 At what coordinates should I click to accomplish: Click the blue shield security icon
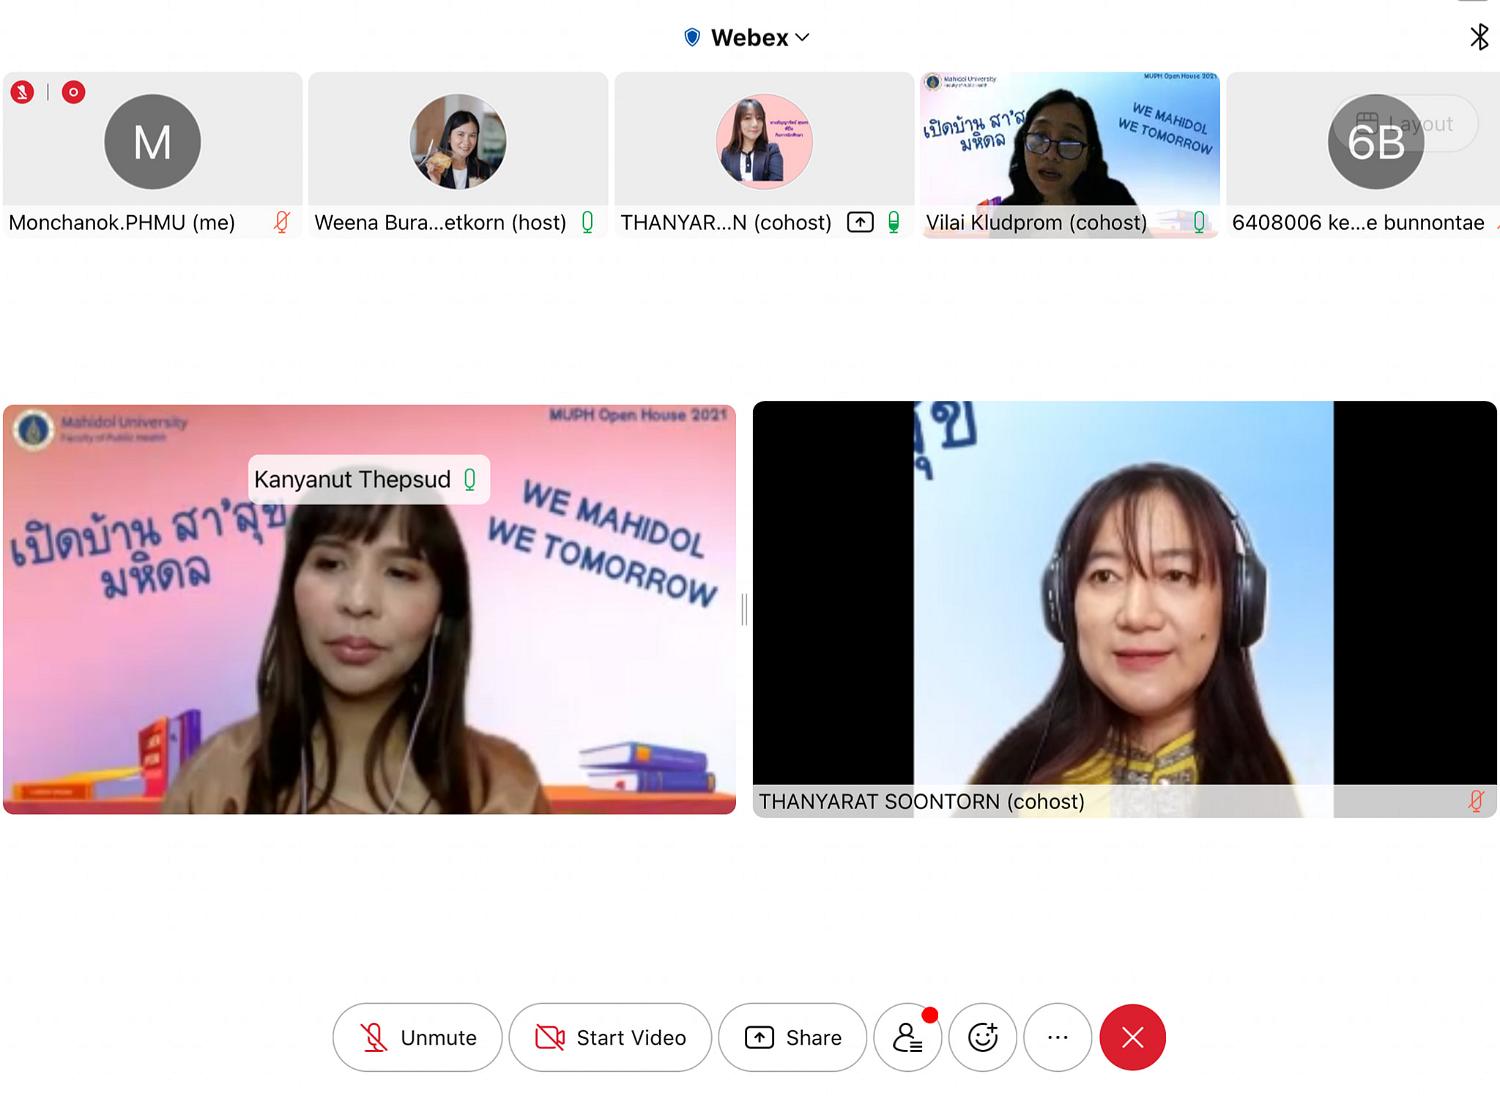pos(692,38)
